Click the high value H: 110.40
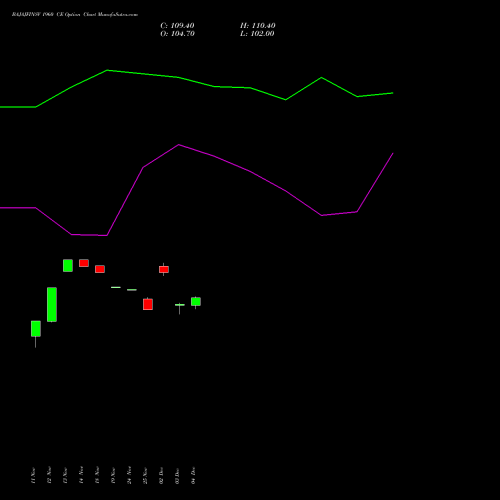The image size is (500, 500). tap(258, 26)
